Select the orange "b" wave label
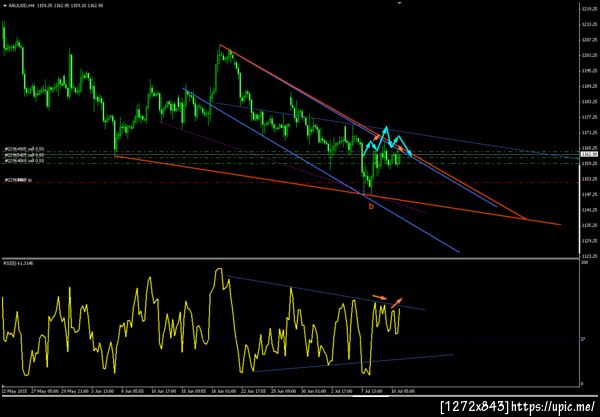 (370, 207)
